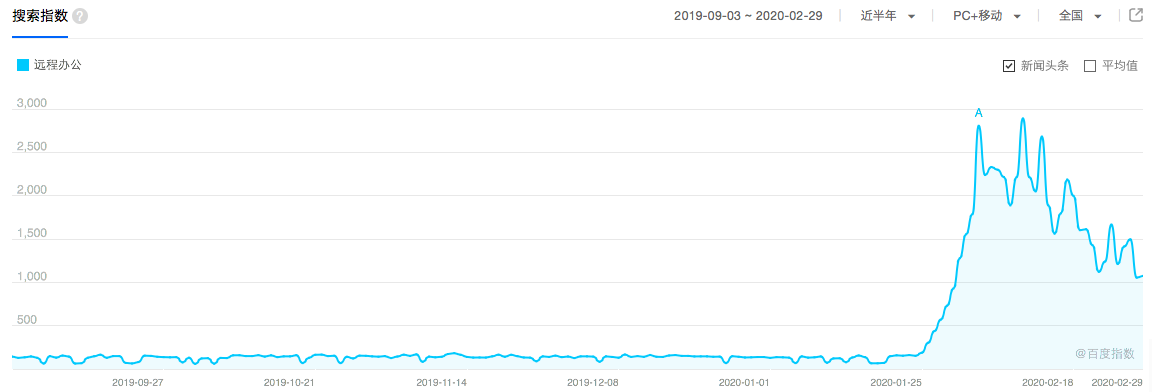Image resolution: width=1152 pixels, height=392 pixels.
Task: Open the 全国 region dropdown
Action: tap(1080, 16)
